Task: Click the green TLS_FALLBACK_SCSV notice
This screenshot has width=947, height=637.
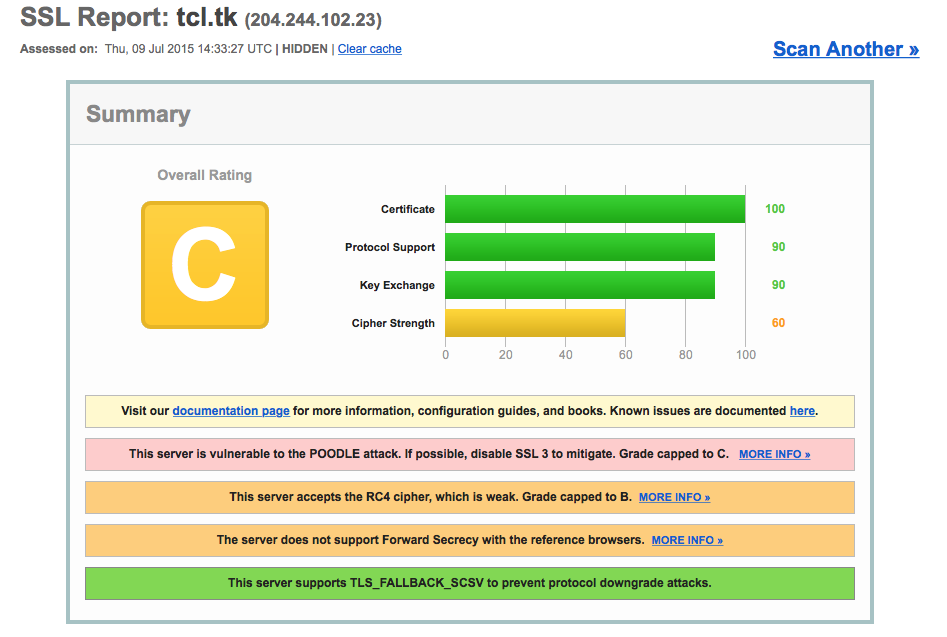Action: (469, 583)
